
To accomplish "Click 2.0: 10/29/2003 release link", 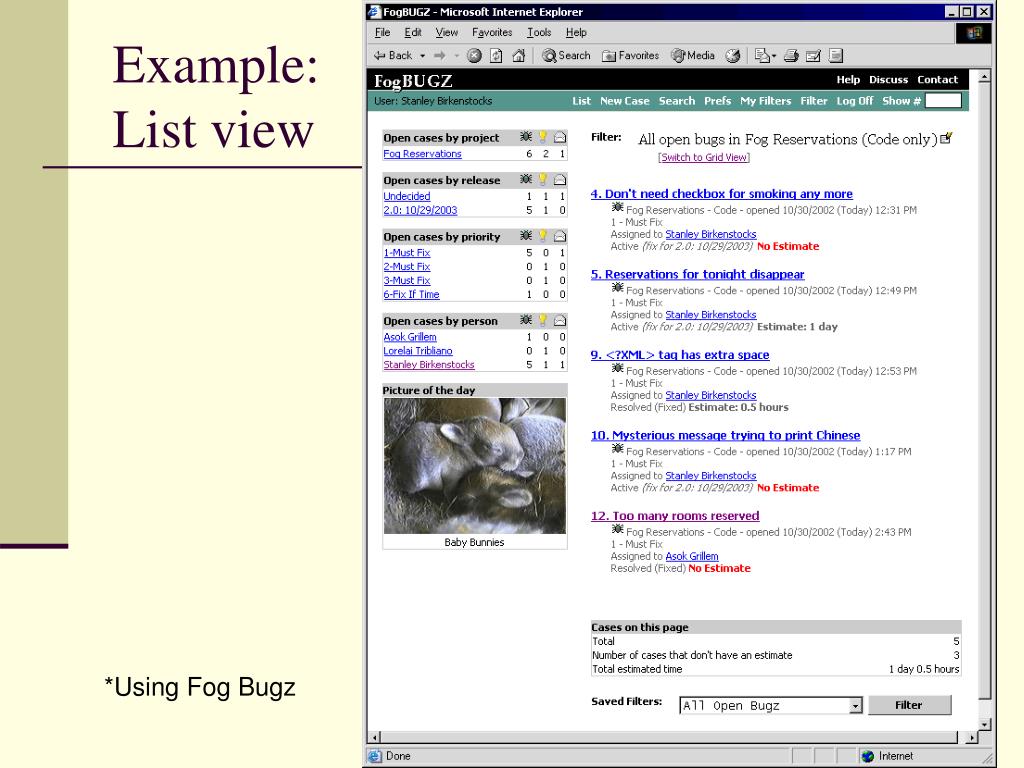I will [420, 210].
